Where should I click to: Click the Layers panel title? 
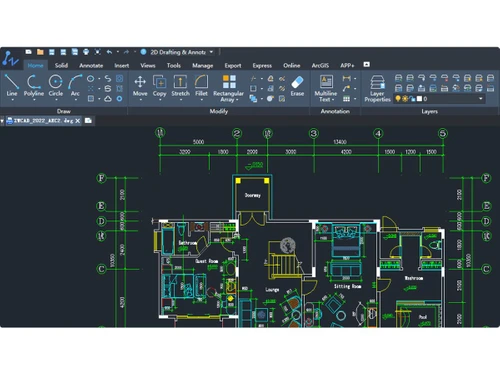point(429,111)
